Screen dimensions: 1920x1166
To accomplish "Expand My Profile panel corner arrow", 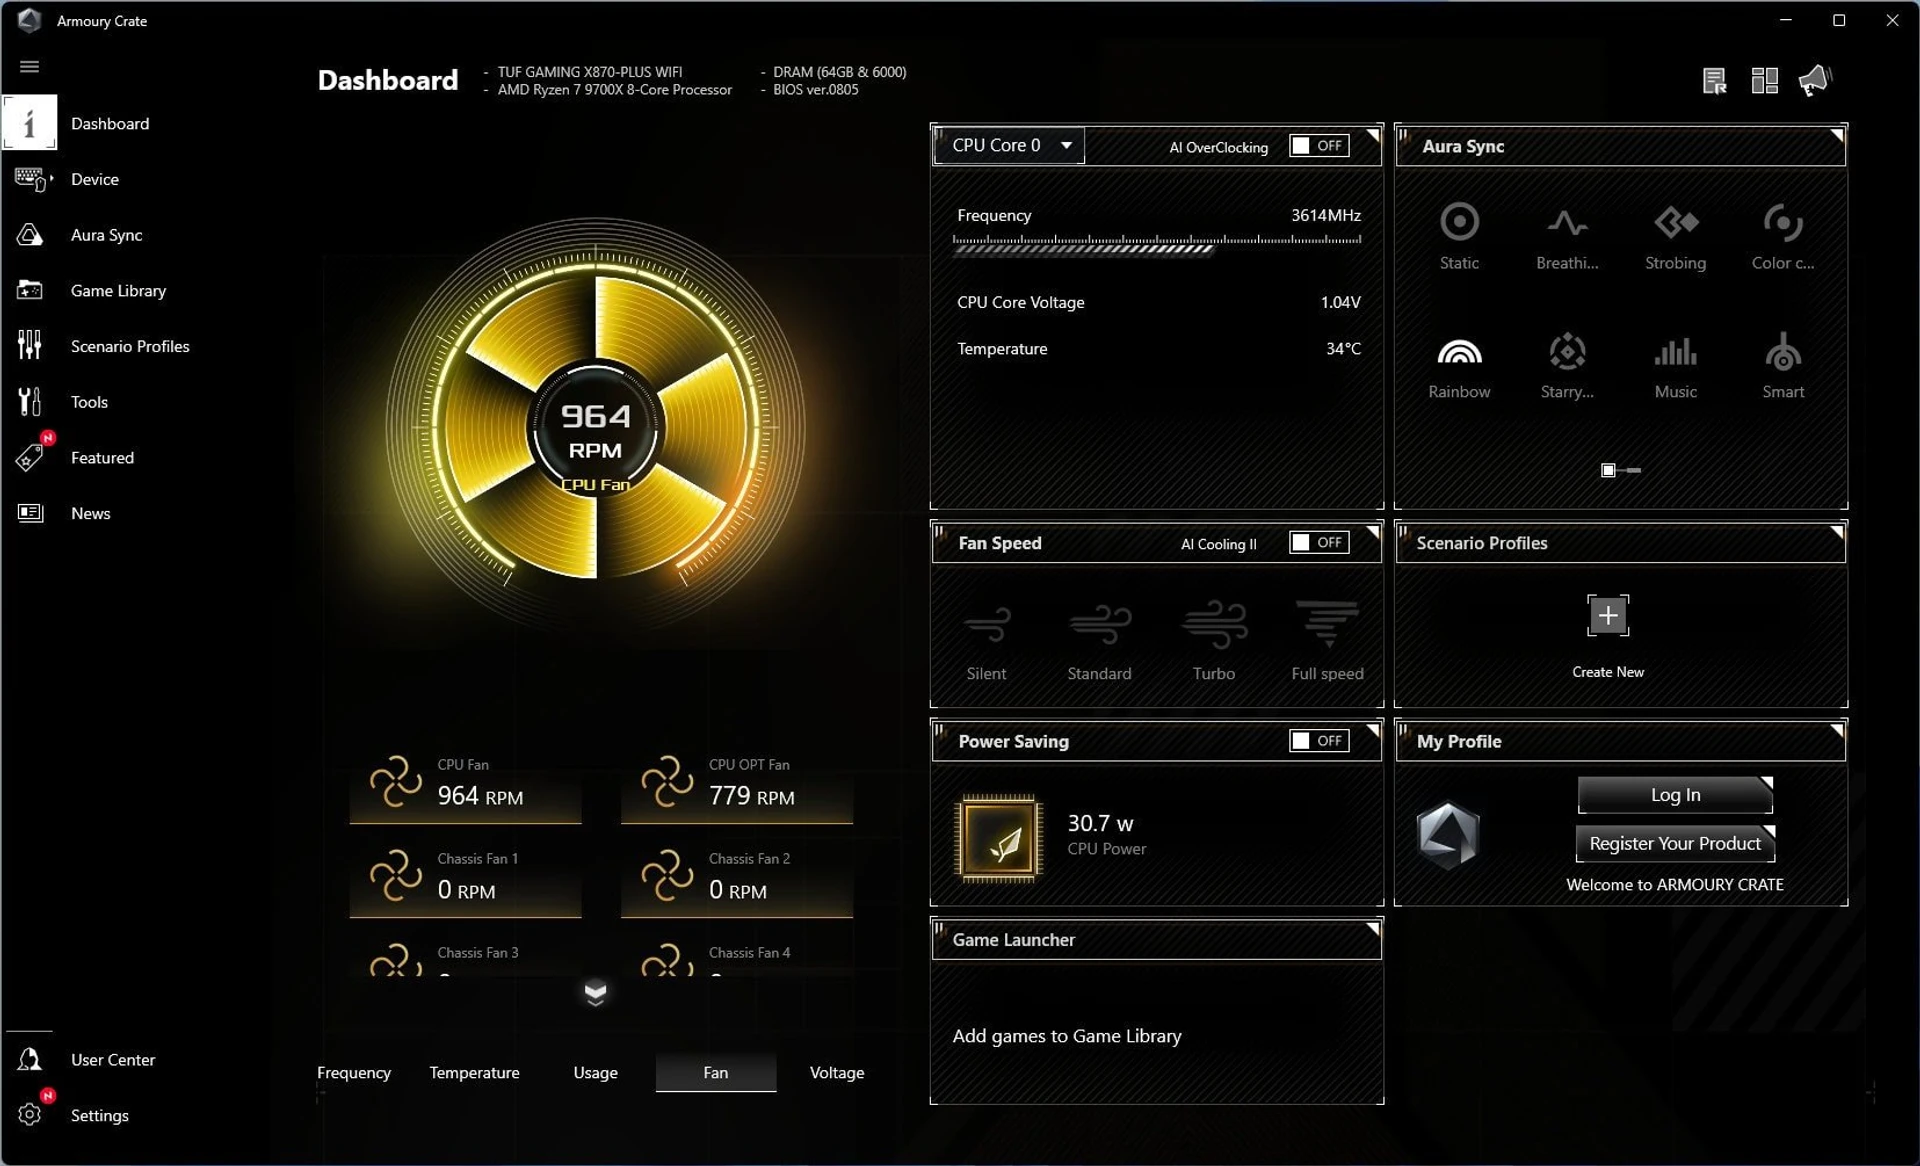I will click(x=1837, y=729).
